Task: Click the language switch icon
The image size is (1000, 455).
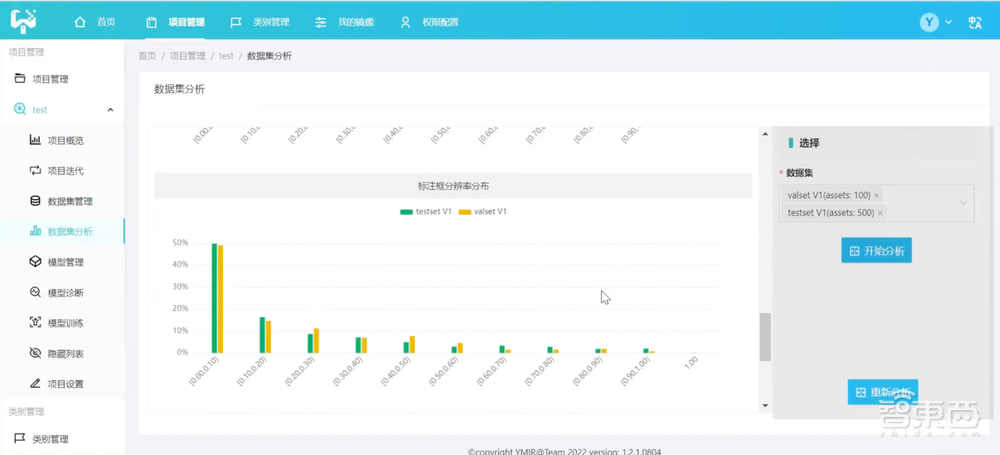Action: [x=975, y=22]
